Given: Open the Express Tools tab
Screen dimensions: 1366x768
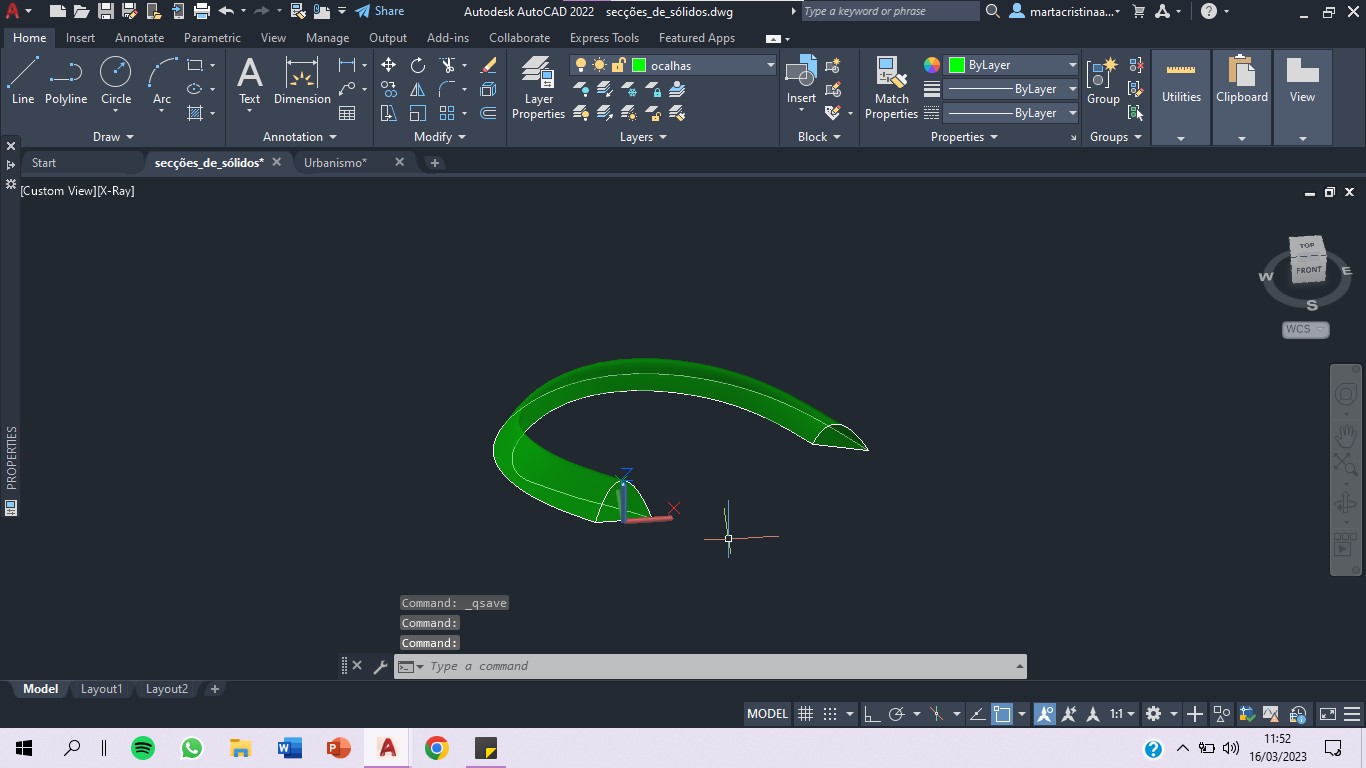Looking at the screenshot, I should click(604, 38).
